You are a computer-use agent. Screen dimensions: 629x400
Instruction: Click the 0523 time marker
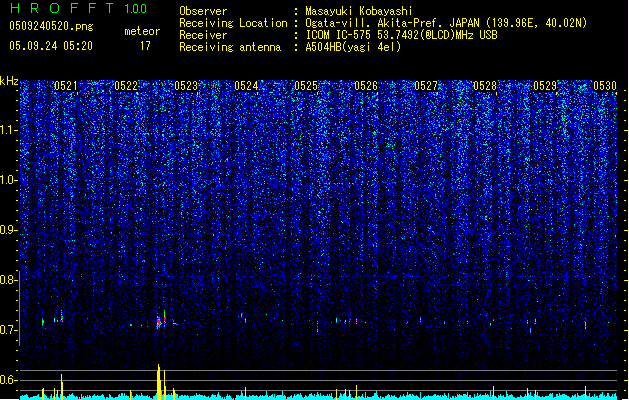click(186, 86)
